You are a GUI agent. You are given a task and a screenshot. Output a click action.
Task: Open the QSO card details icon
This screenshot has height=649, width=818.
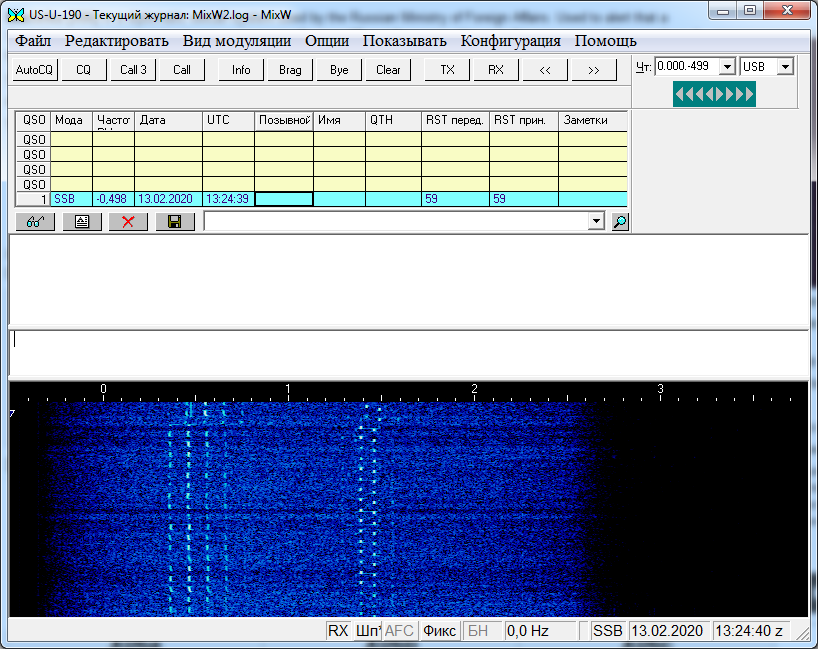coord(82,222)
